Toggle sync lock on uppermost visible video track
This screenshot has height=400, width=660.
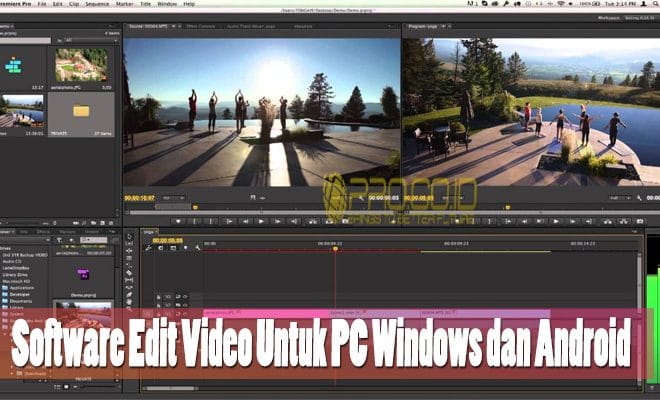point(178,297)
